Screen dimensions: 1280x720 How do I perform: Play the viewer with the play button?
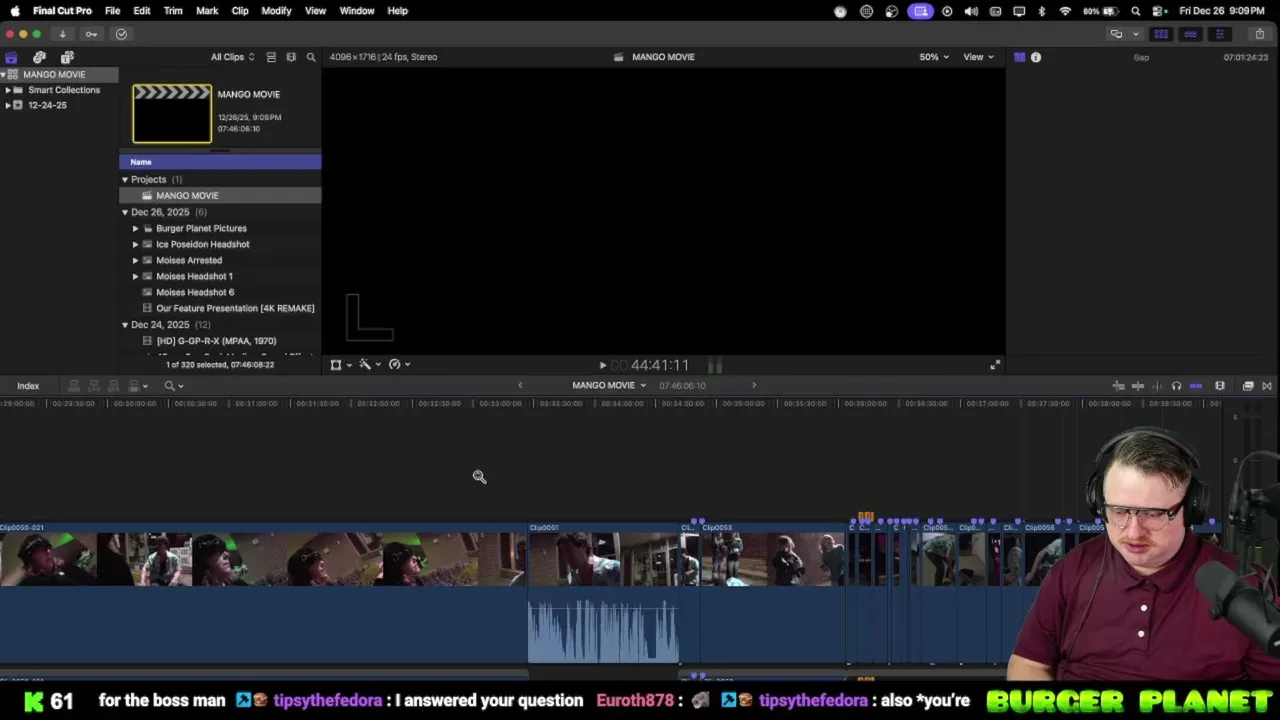pos(602,366)
